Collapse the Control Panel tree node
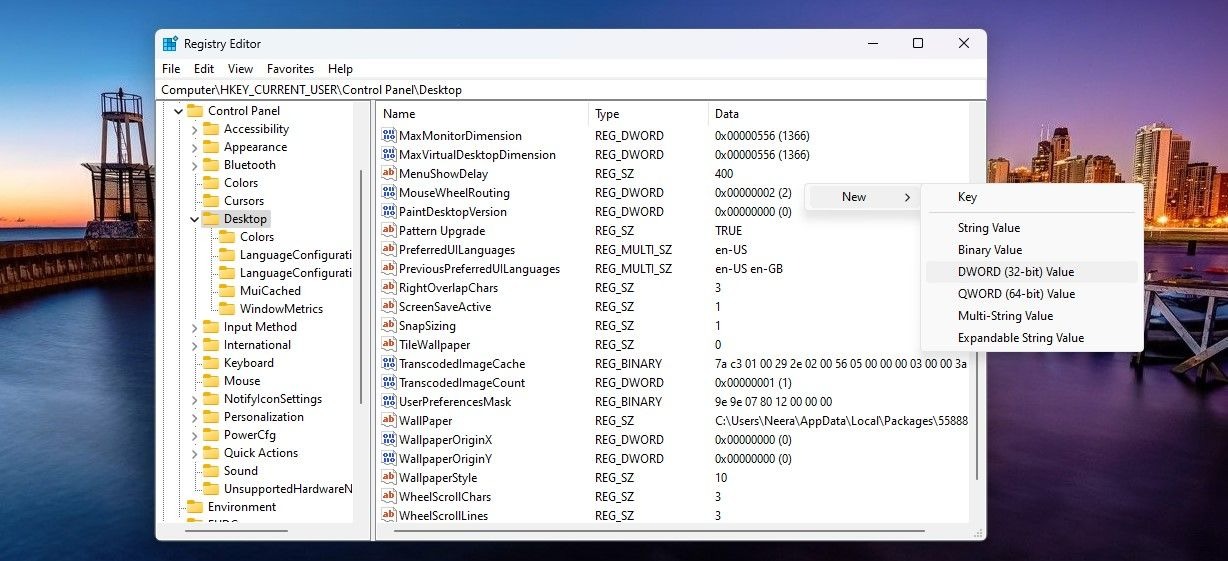 pyautogui.click(x=179, y=111)
